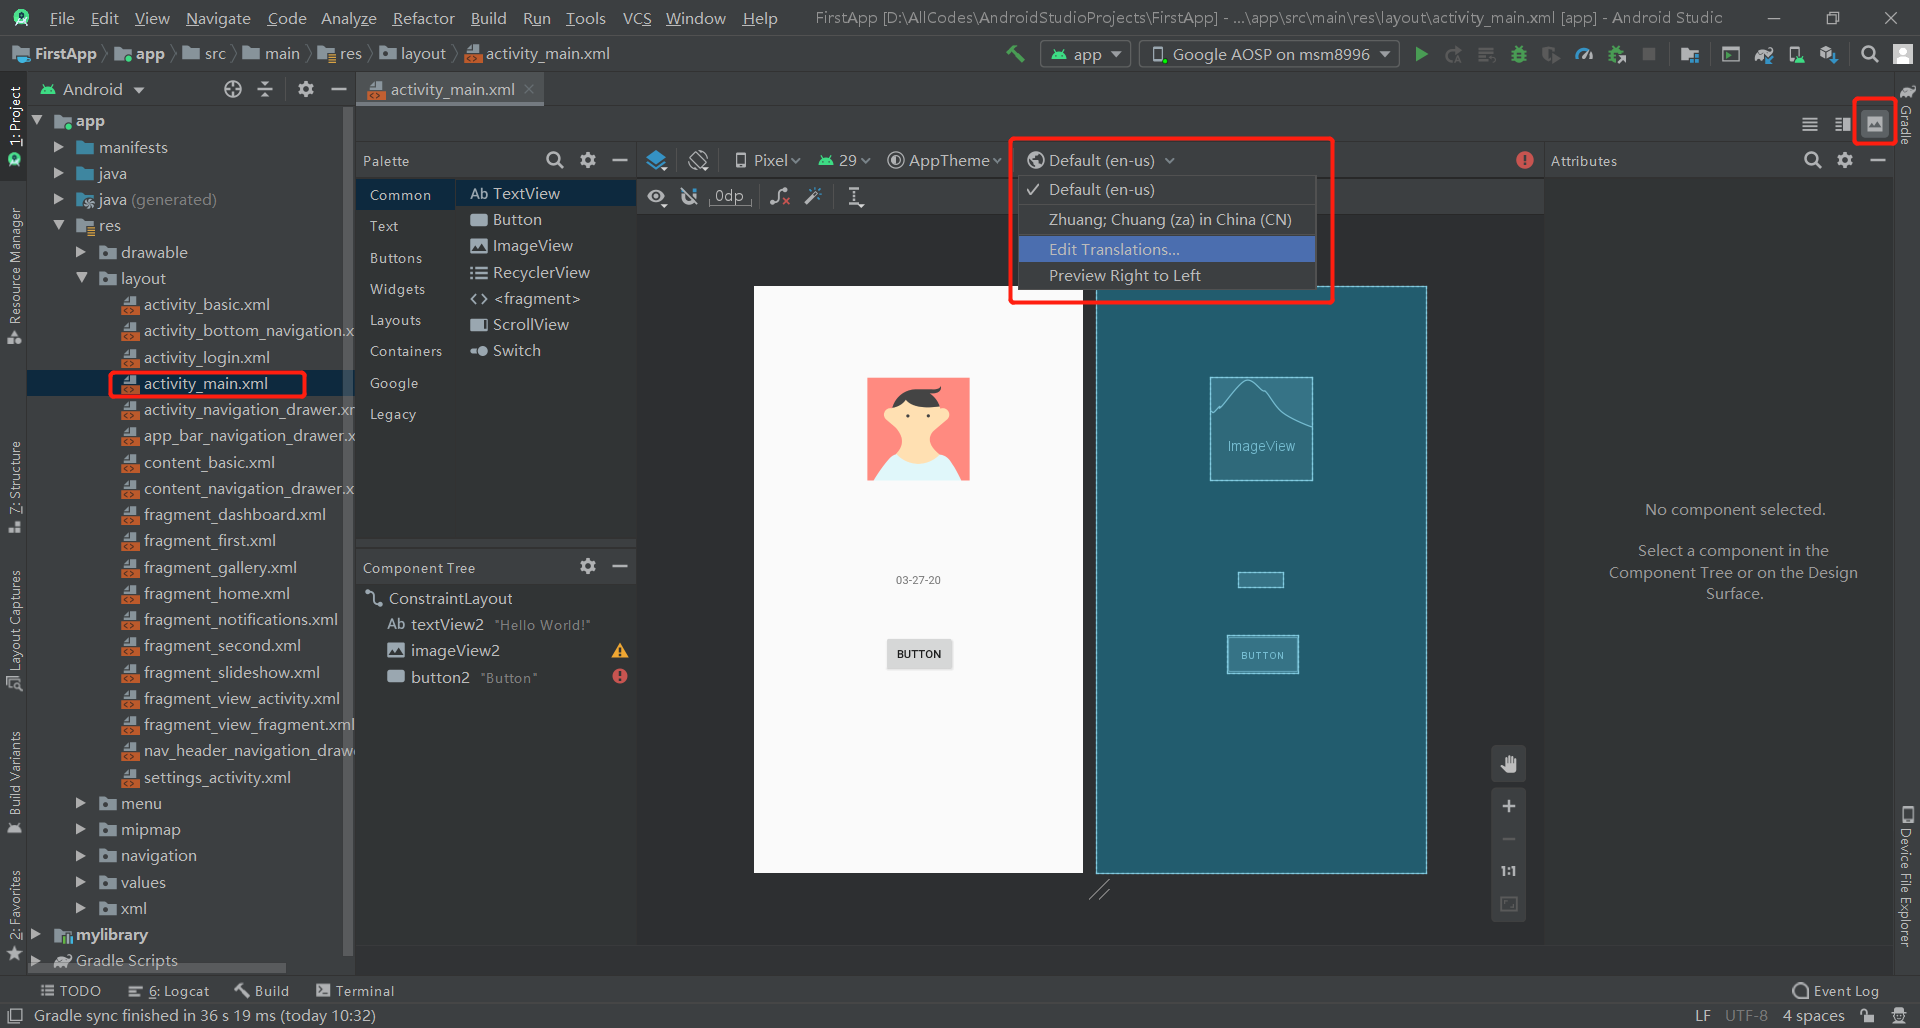
Task: Toggle Autoconnect magnet icon
Action: point(689,197)
